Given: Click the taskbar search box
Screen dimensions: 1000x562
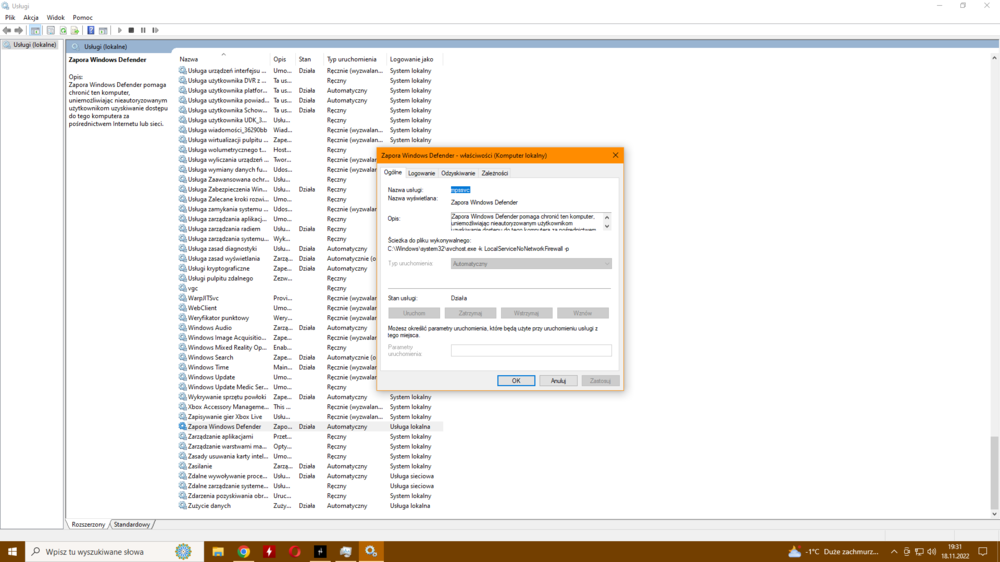Looking at the screenshot, I should coord(115,552).
